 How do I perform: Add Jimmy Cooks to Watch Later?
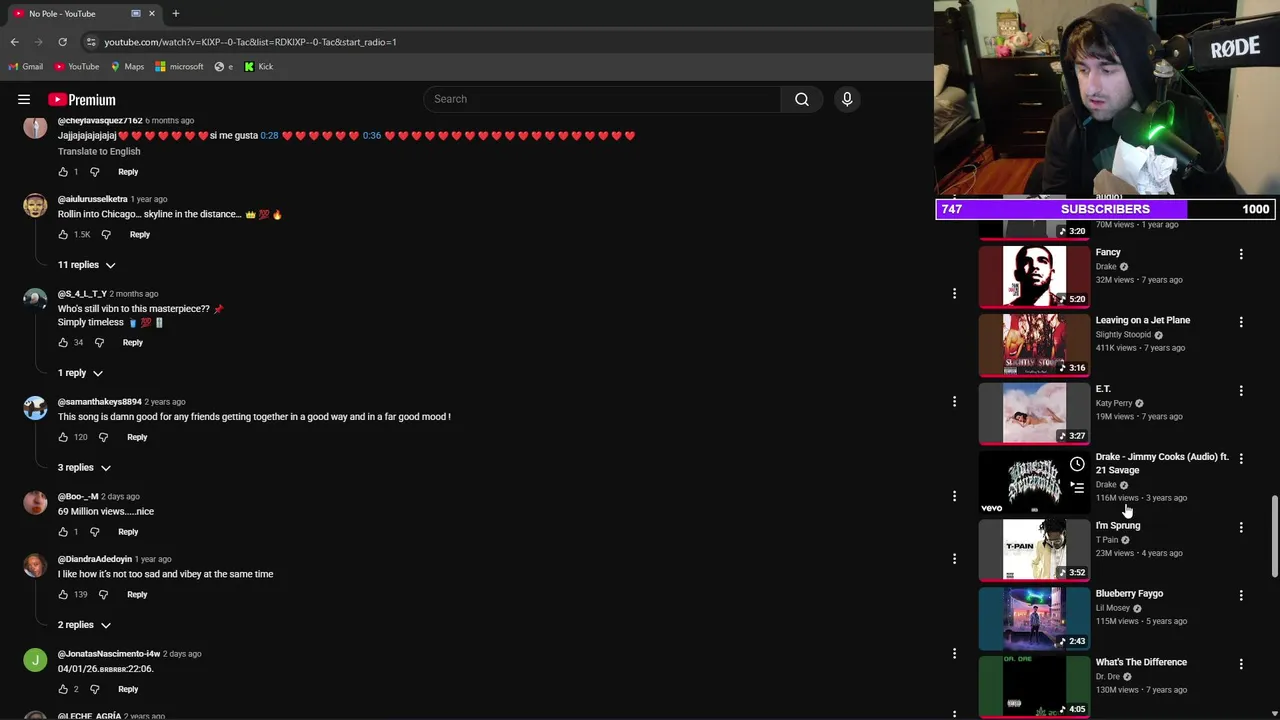pos(1077,464)
